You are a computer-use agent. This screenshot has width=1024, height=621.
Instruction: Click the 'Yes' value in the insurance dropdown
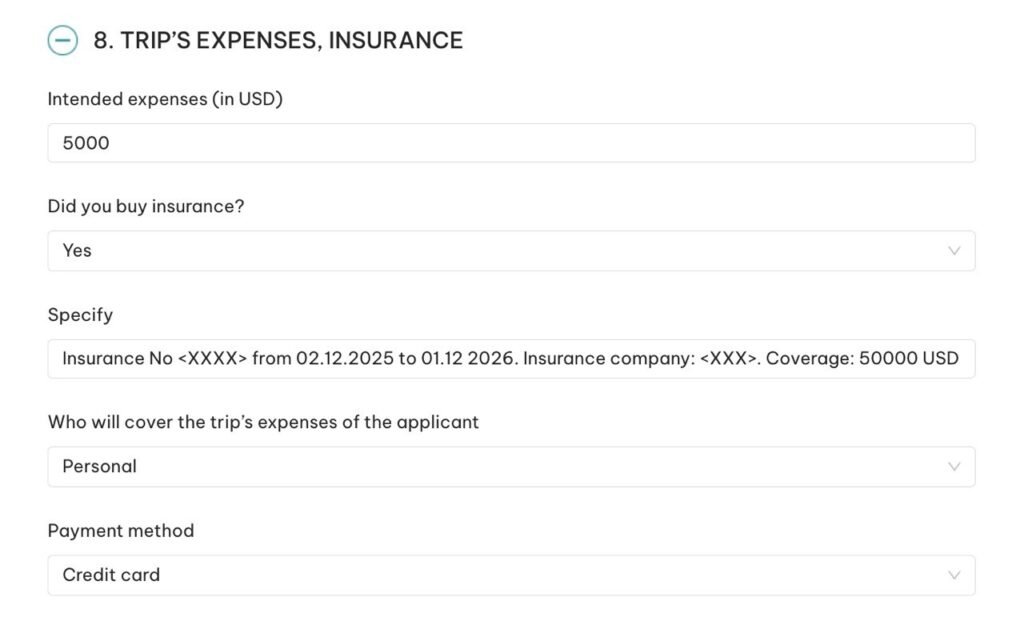(x=75, y=251)
